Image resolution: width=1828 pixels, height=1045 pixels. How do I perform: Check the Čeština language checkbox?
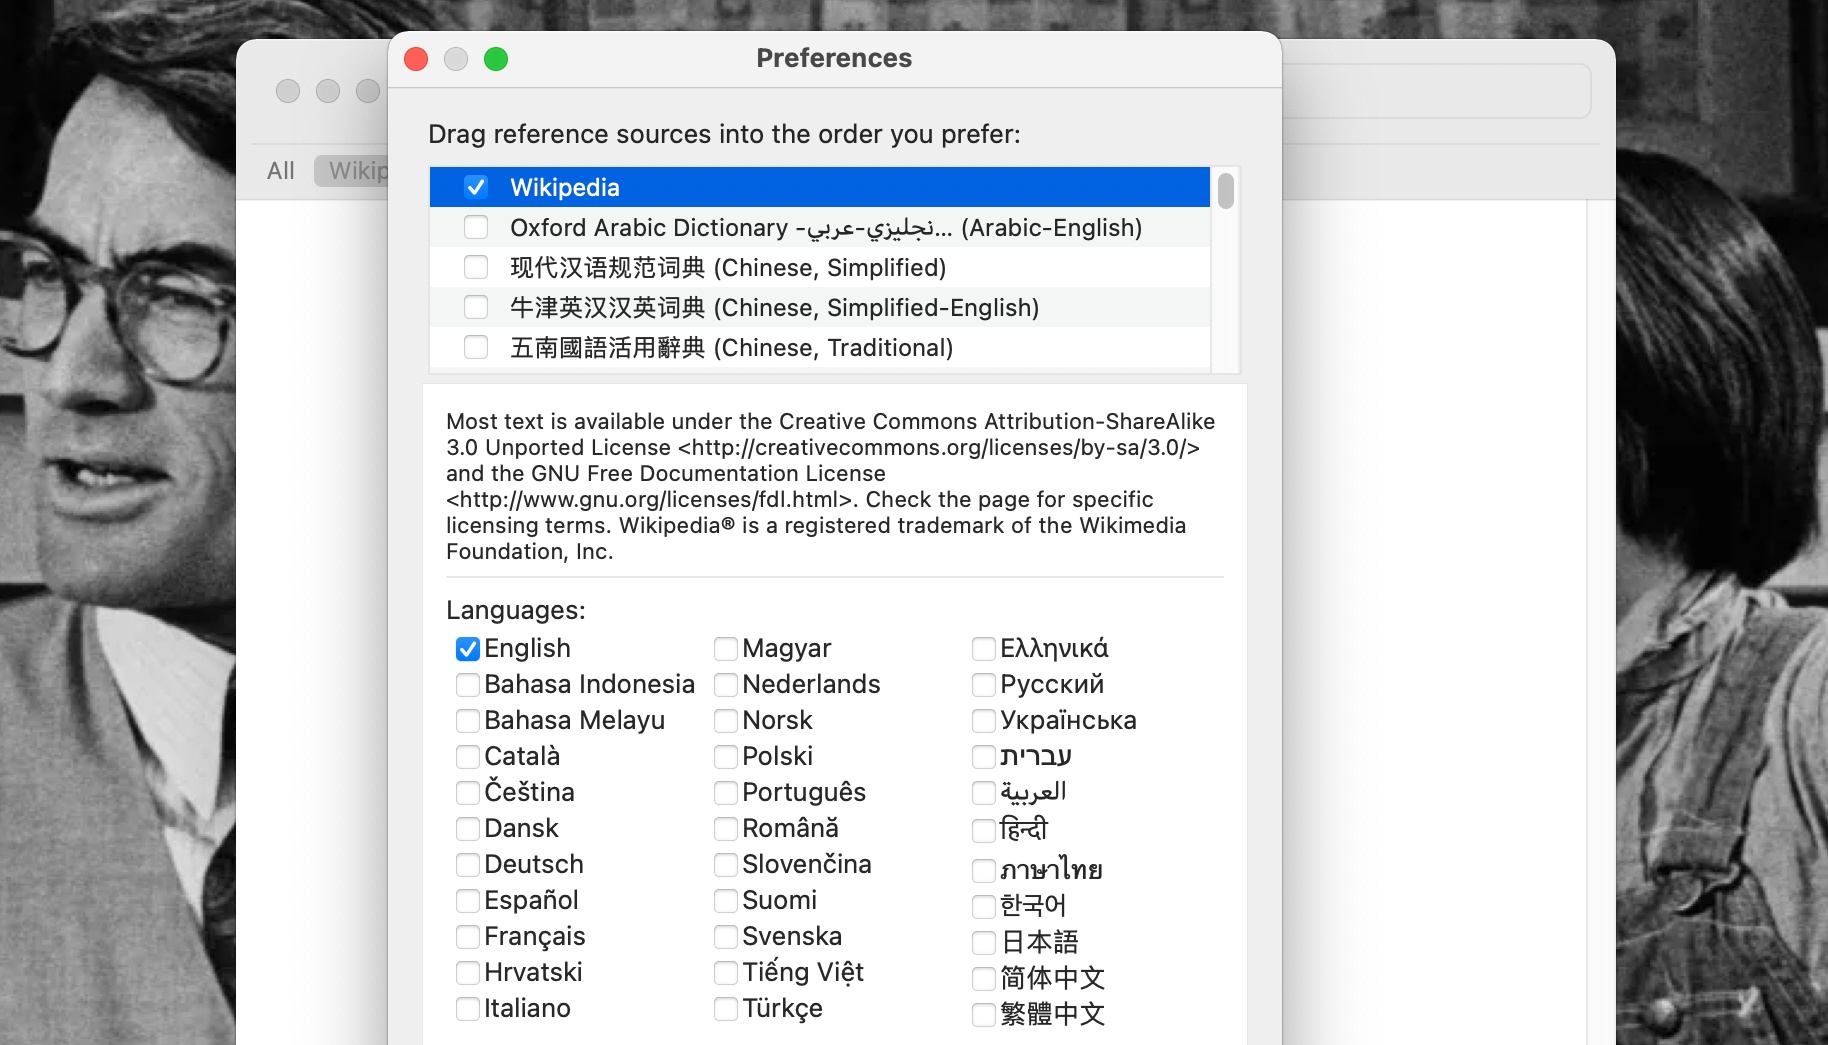click(x=468, y=793)
